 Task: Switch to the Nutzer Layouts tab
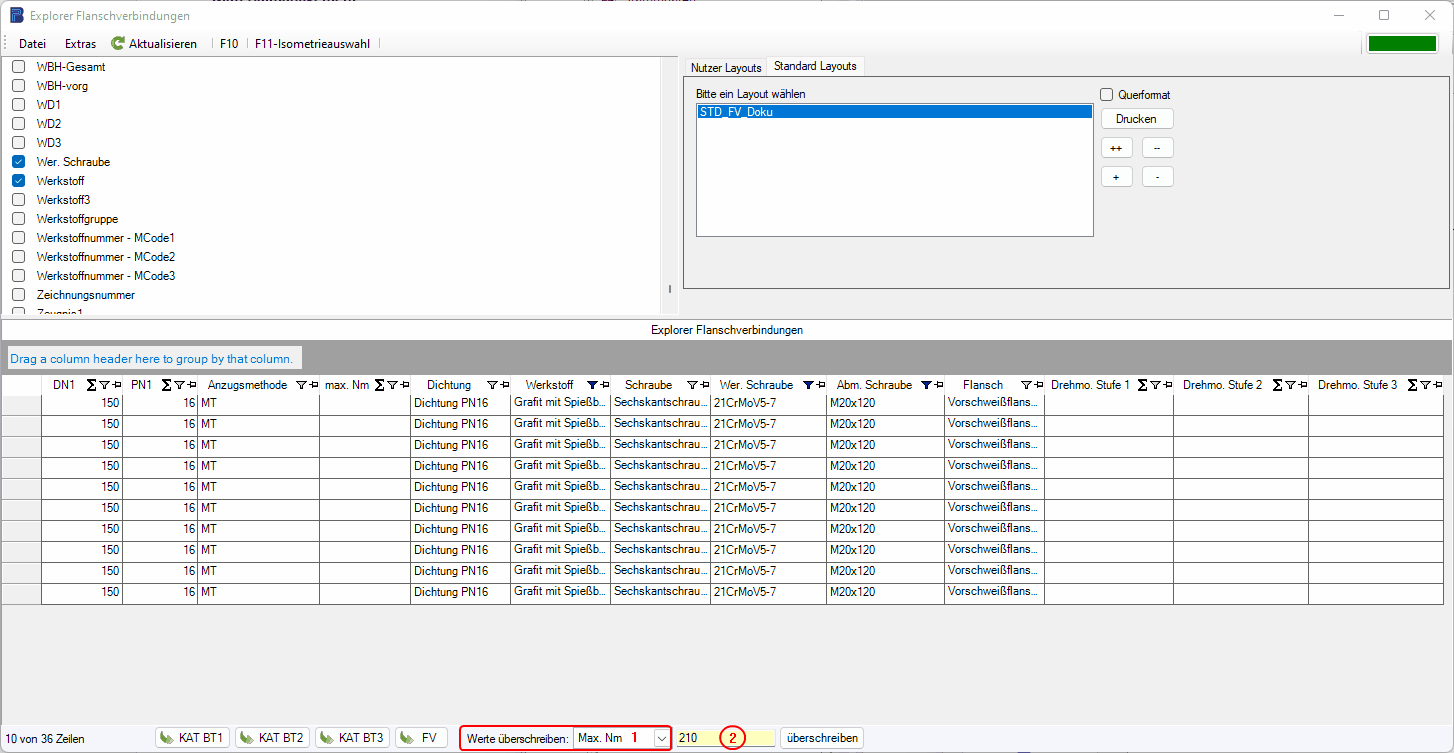726,67
